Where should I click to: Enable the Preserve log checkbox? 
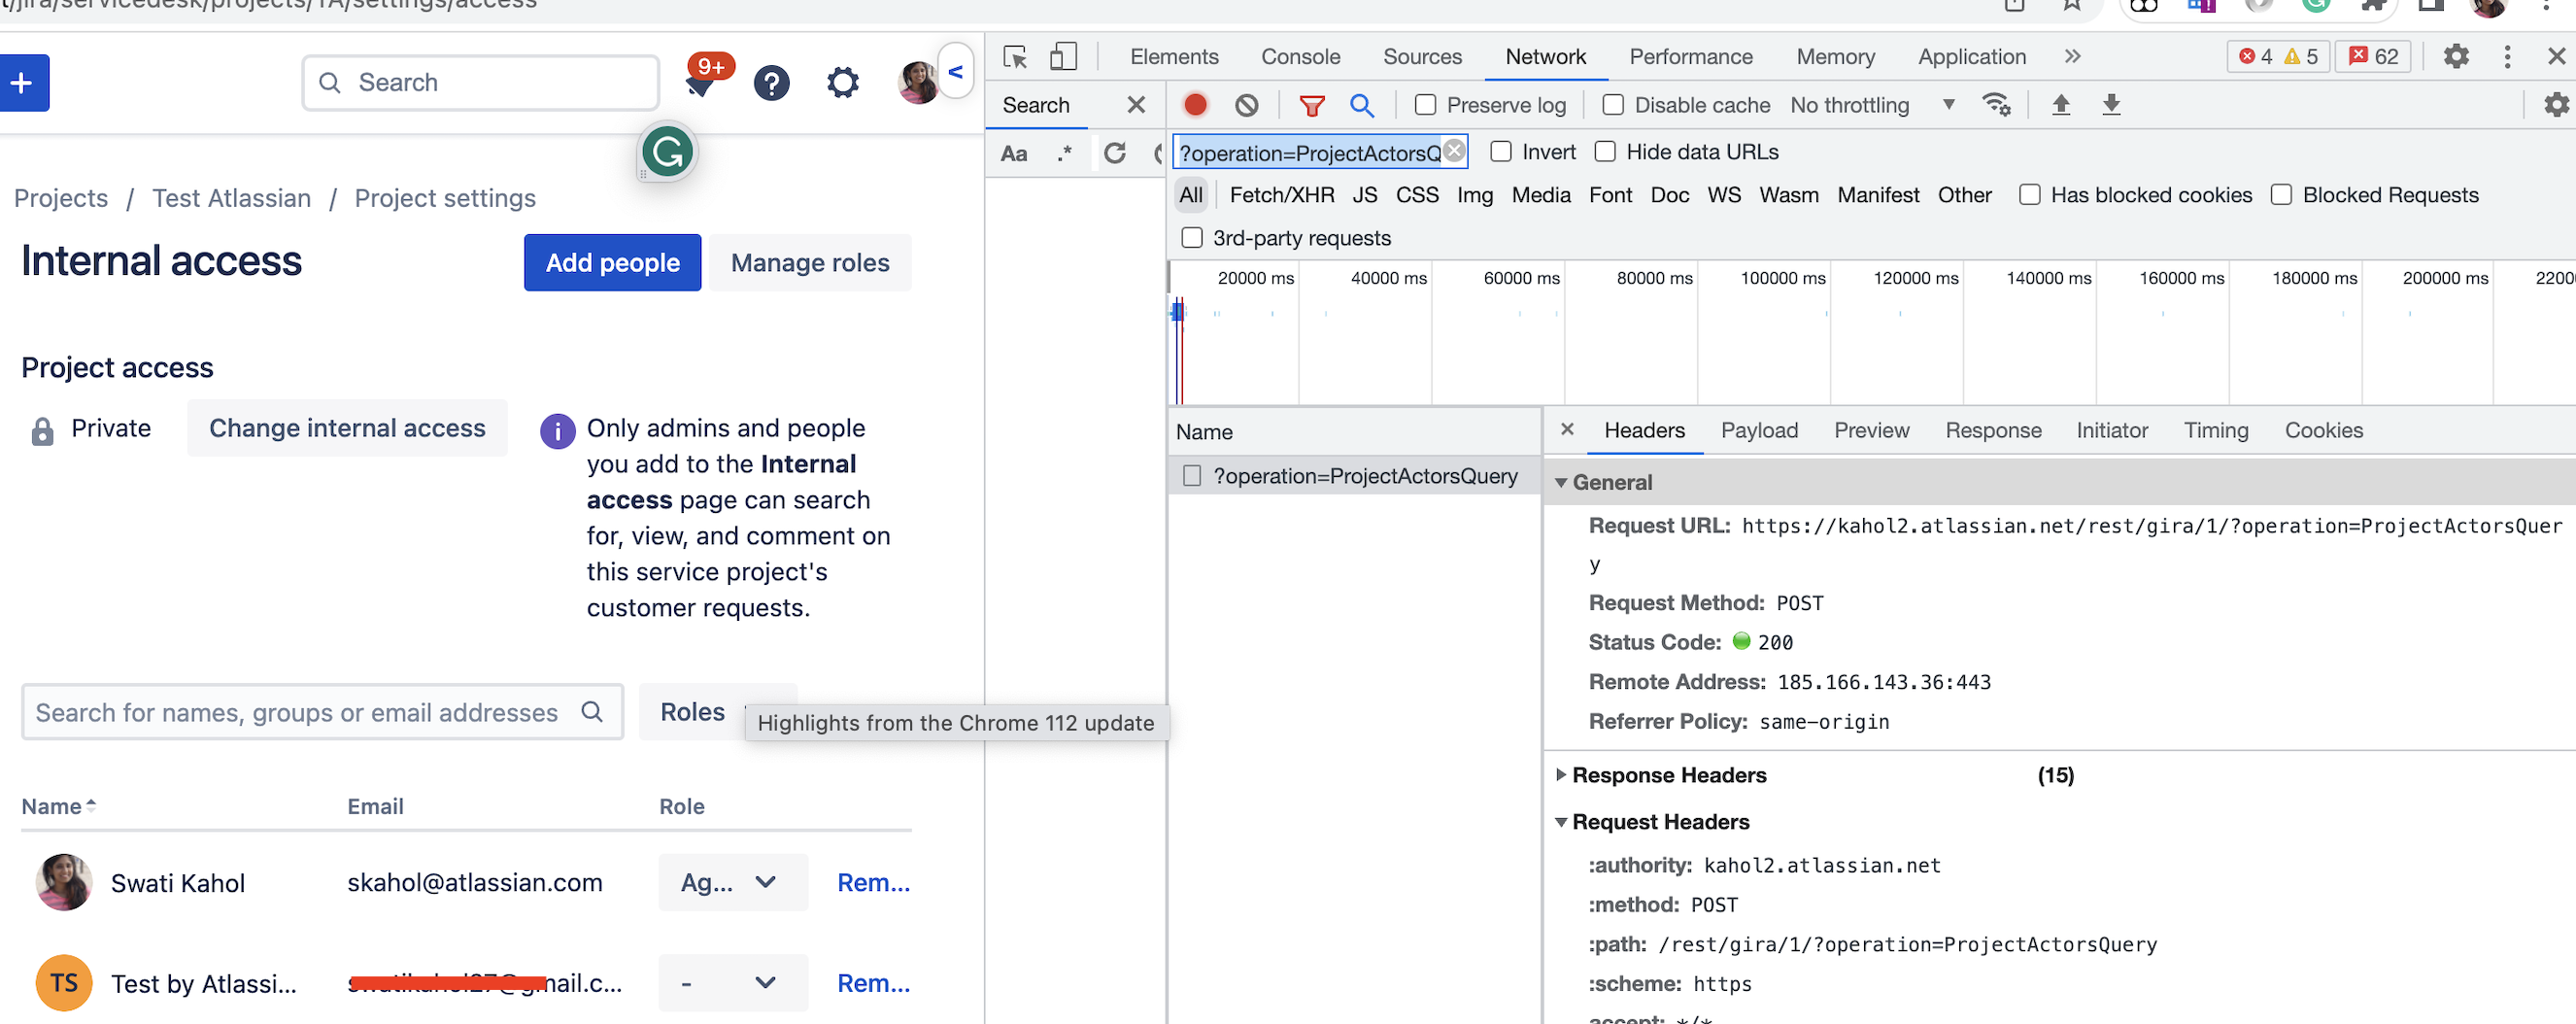tap(1426, 105)
